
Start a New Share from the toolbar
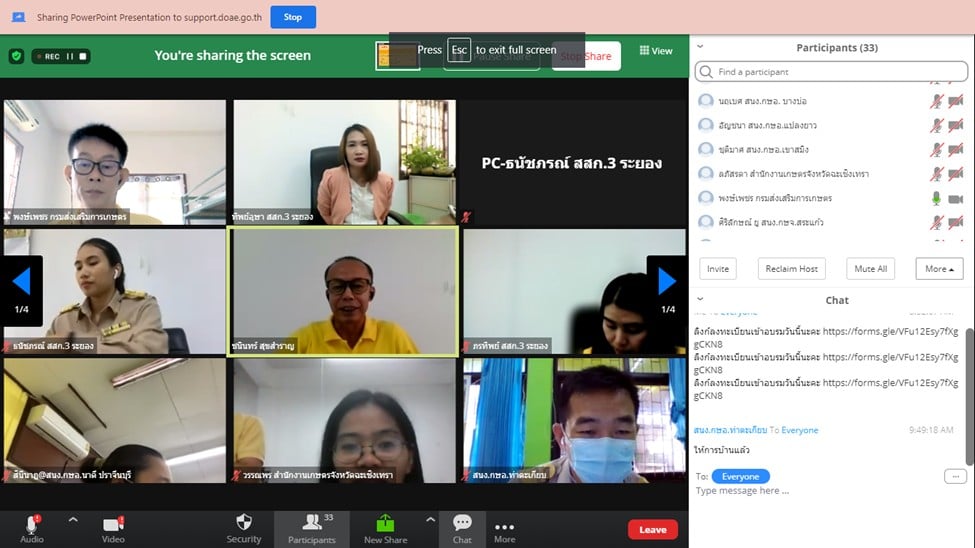385,527
